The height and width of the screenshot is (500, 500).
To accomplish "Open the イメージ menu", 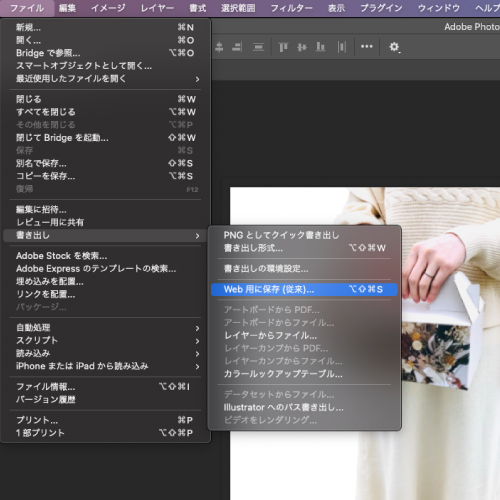I will [108, 8].
